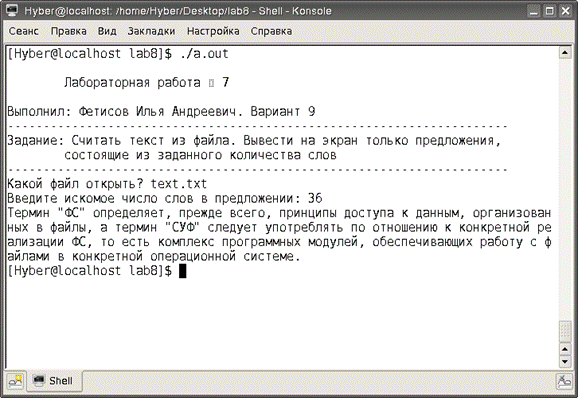Click the 'Задание: Считать текст' line

(254, 140)
